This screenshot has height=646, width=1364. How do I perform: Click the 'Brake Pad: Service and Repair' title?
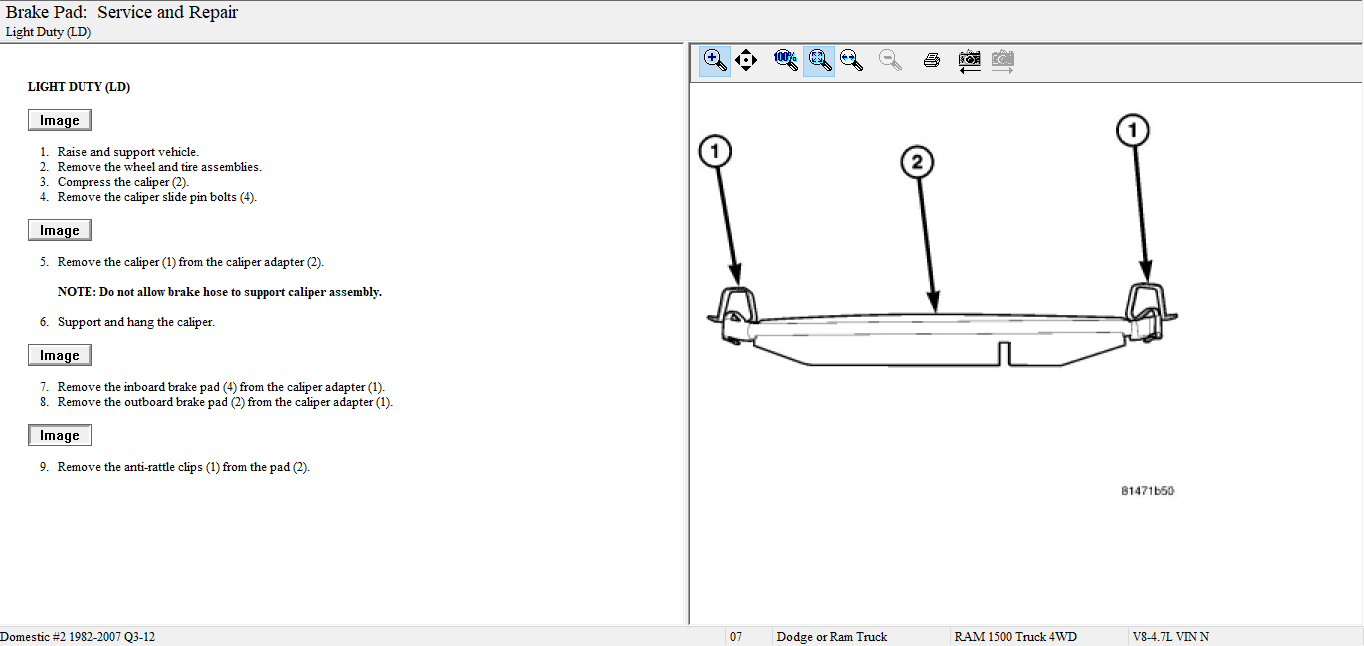122,13
